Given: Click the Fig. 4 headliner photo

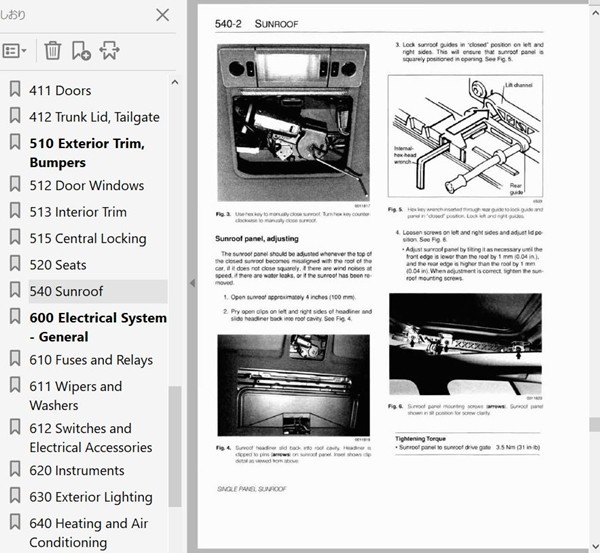Looking at the screenshot, I should pyautogui.click(x=293, y=385).
